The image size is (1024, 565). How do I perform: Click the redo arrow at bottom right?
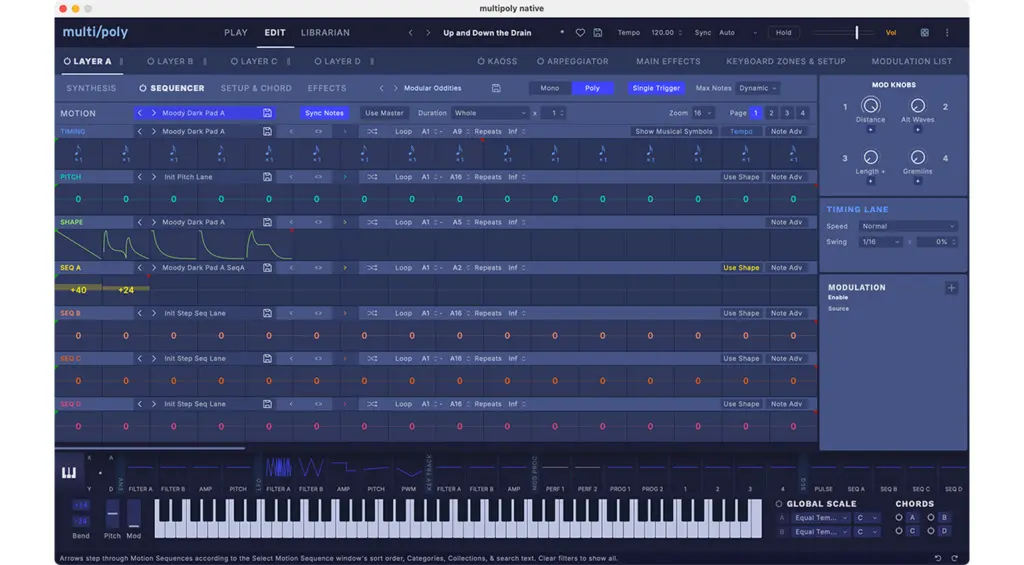tap(954, 558)
